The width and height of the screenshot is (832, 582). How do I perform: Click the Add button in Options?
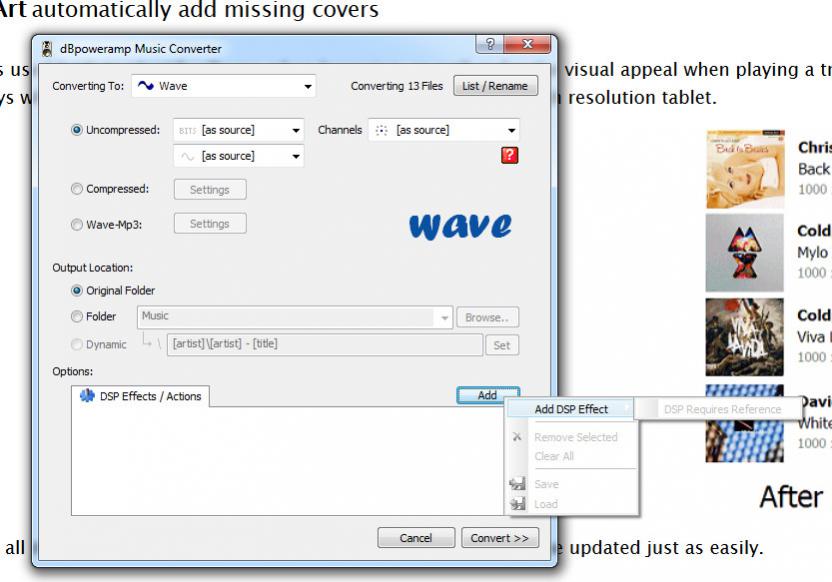click(x=488, y=395)
